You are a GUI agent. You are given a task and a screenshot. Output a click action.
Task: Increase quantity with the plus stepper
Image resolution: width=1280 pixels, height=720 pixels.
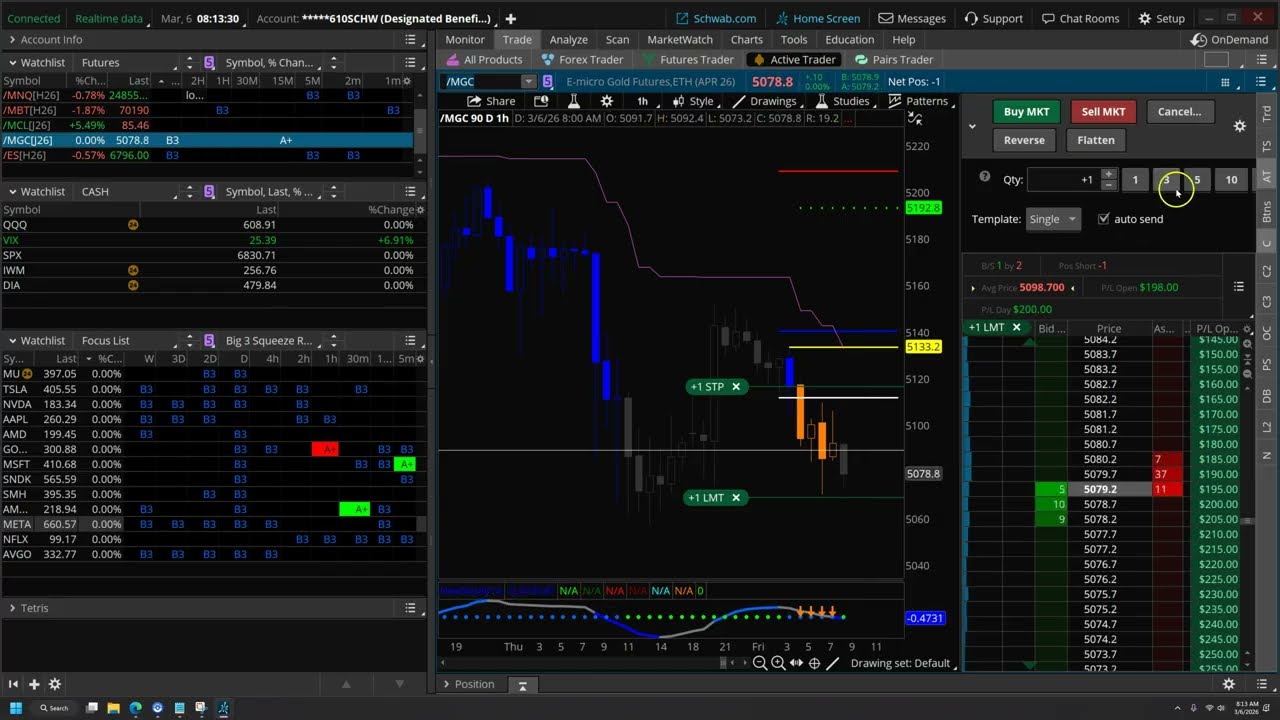(1108, 174)
